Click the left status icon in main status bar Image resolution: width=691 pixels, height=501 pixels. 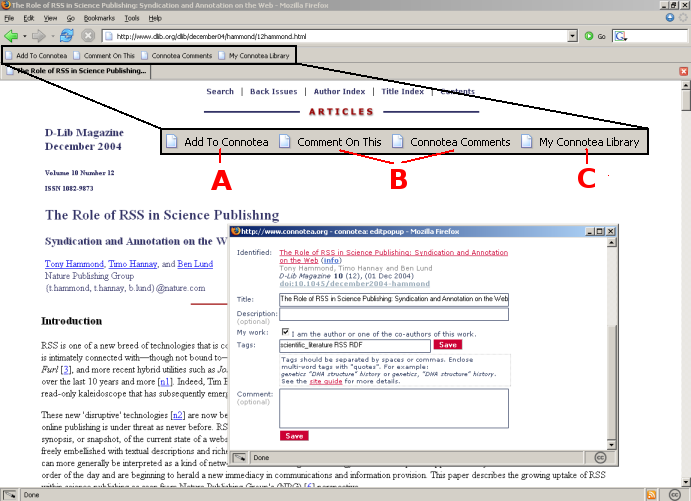(x=10, y=495)
